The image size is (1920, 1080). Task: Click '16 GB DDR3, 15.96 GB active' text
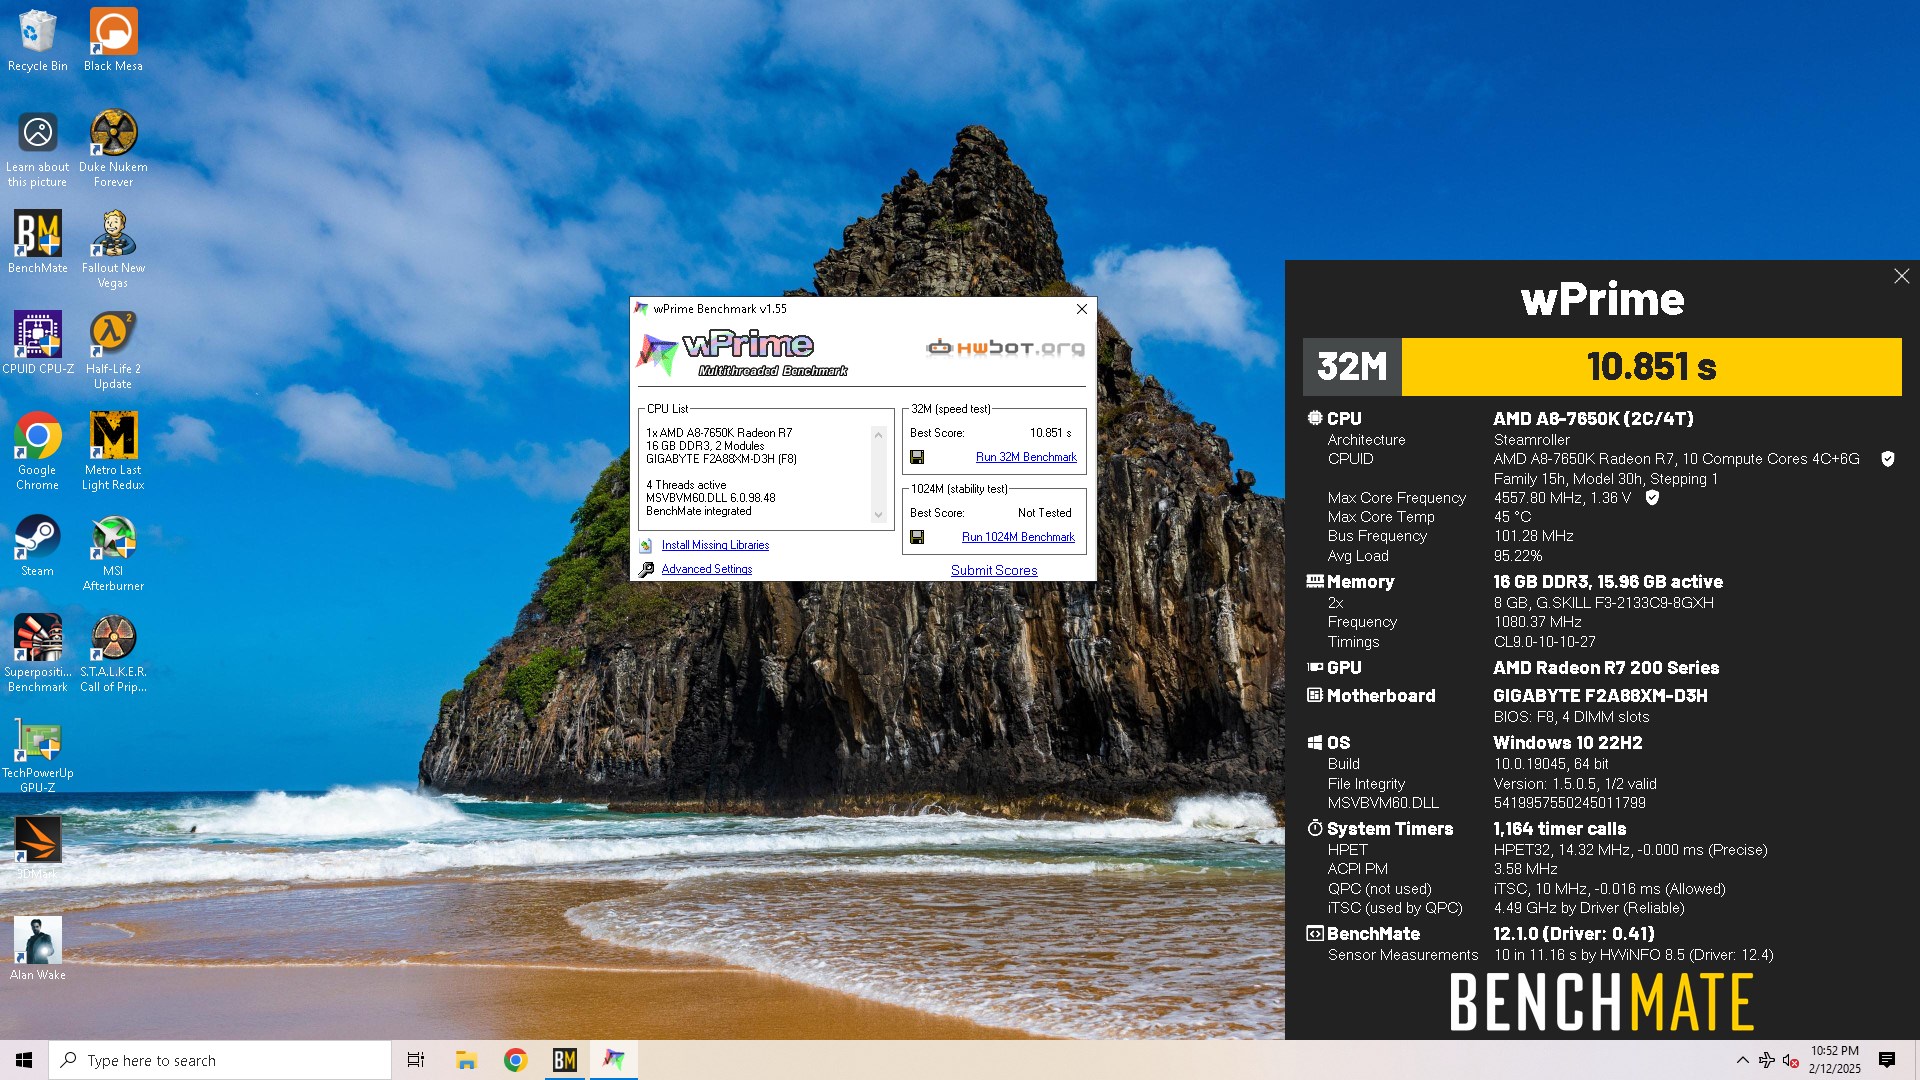[1608, 582]
